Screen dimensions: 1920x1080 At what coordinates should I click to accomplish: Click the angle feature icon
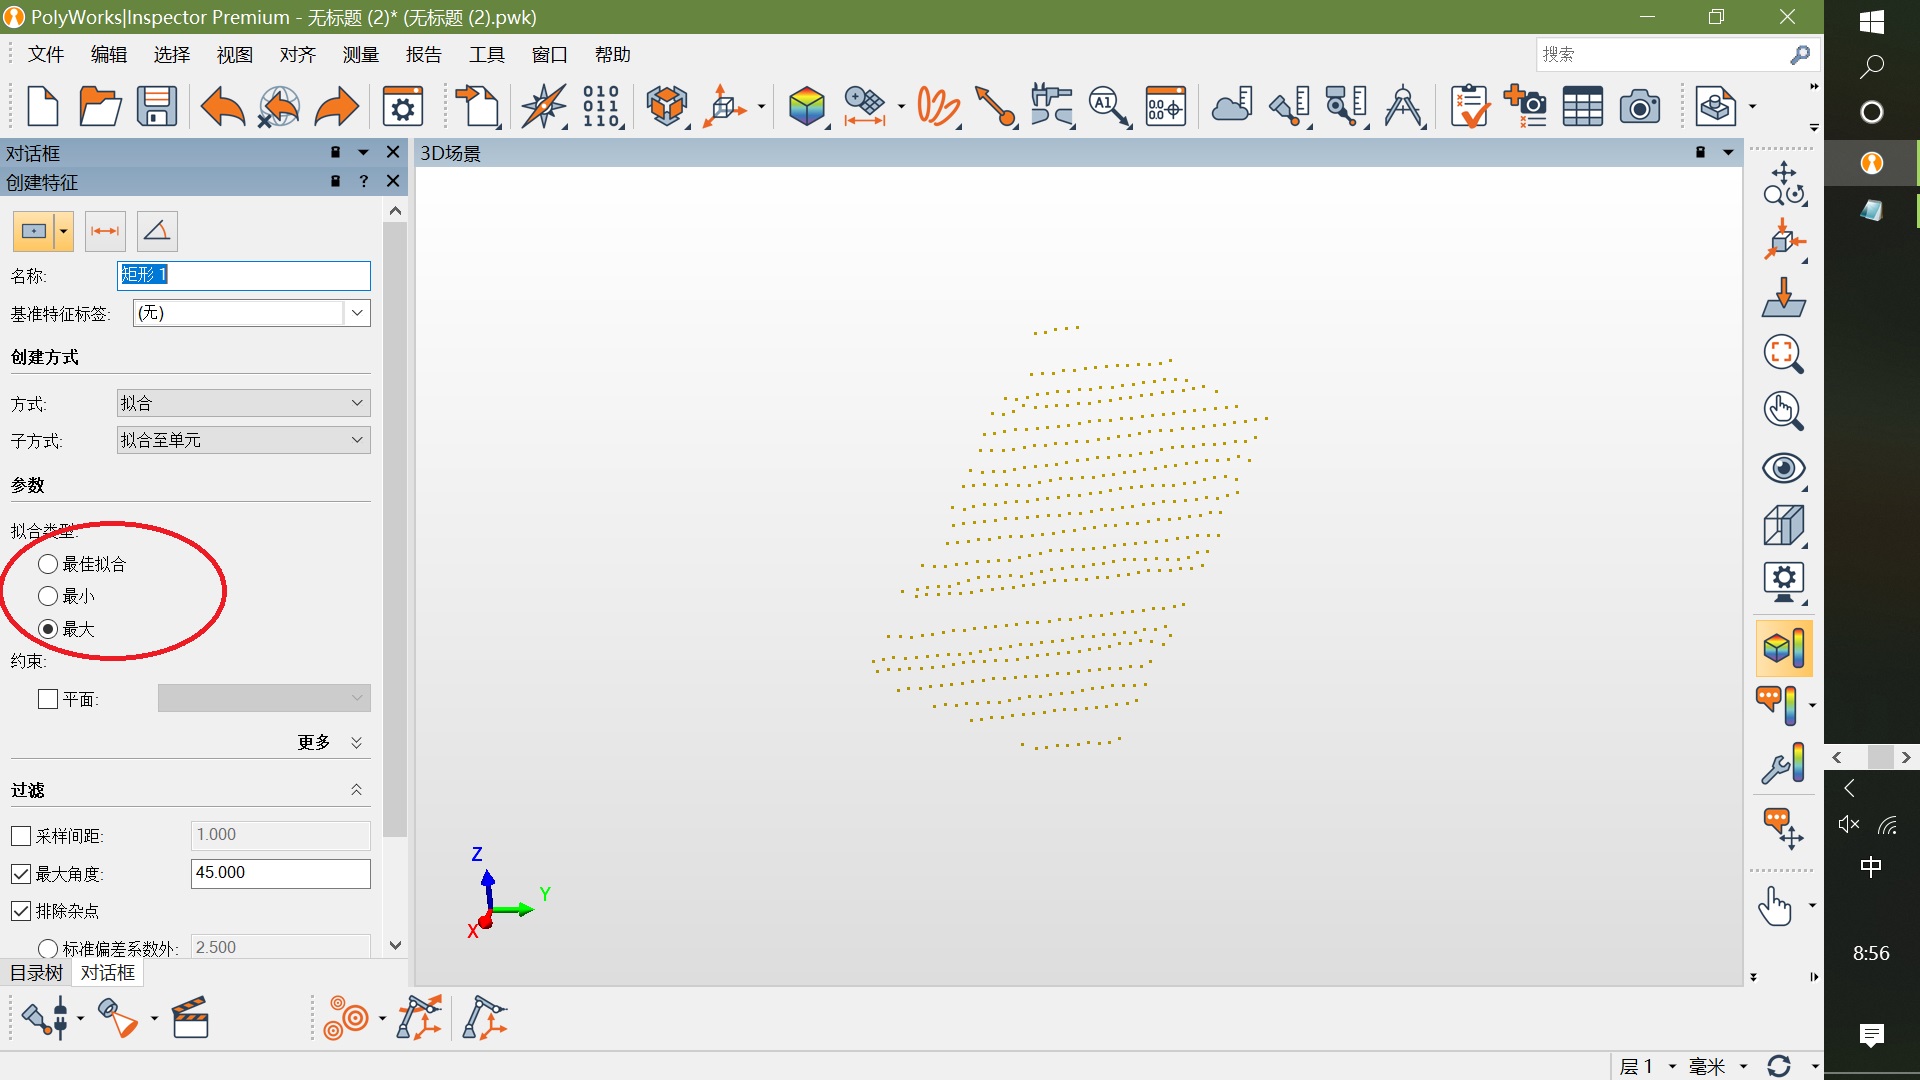[x=157, y=231]
